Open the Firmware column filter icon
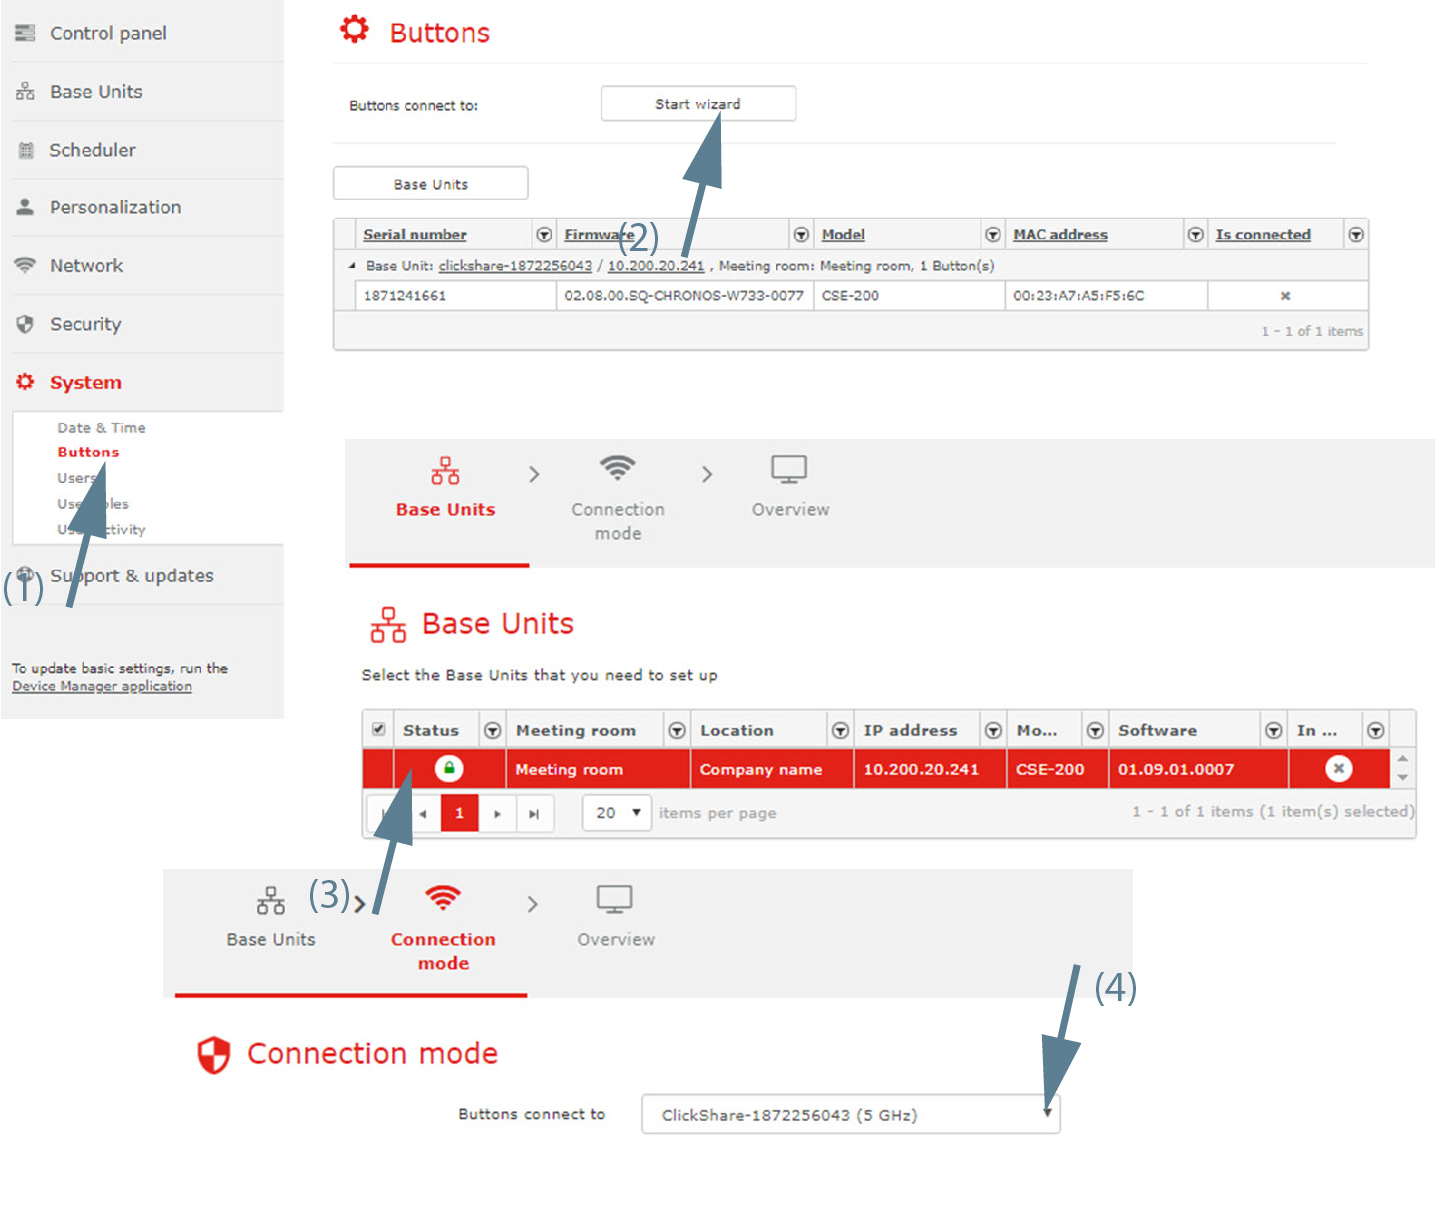Viewport: 1435px width, 1209px height. click(x=801, y=234)
